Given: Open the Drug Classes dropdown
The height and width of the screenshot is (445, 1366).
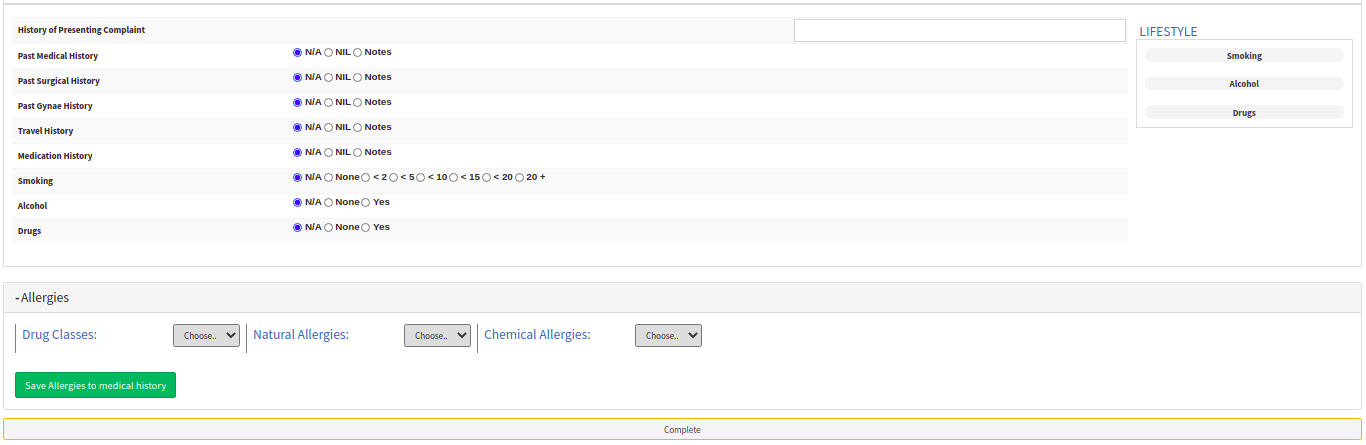Looking at the screenshot, I should coord(206,336).
